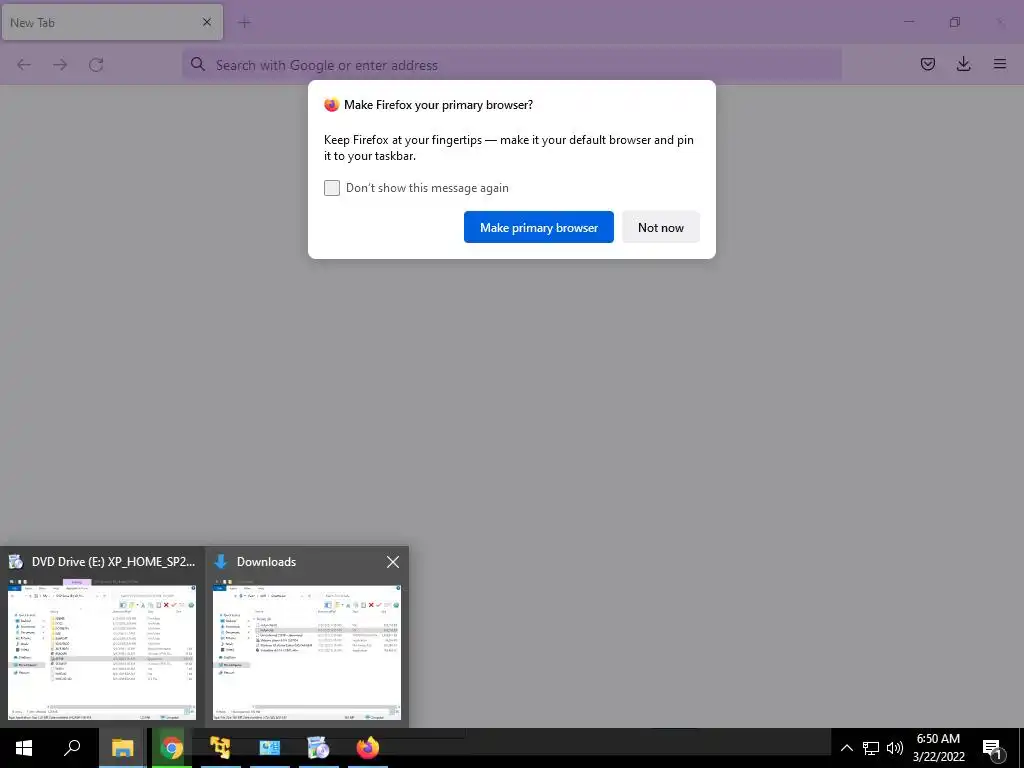
Task: Close the New Tab tab
Action: coord(206,22)
